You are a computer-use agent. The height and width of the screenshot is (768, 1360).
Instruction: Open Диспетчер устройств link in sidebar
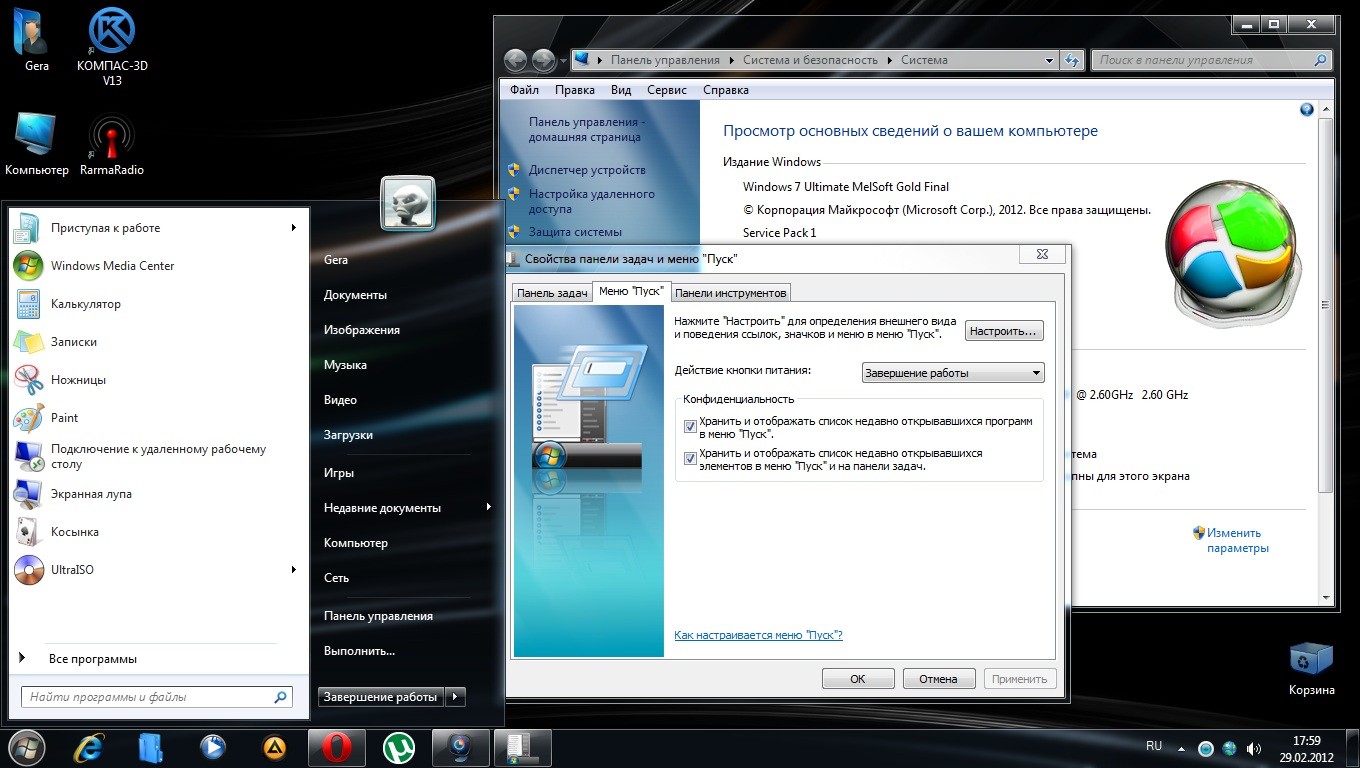point(587,170)
